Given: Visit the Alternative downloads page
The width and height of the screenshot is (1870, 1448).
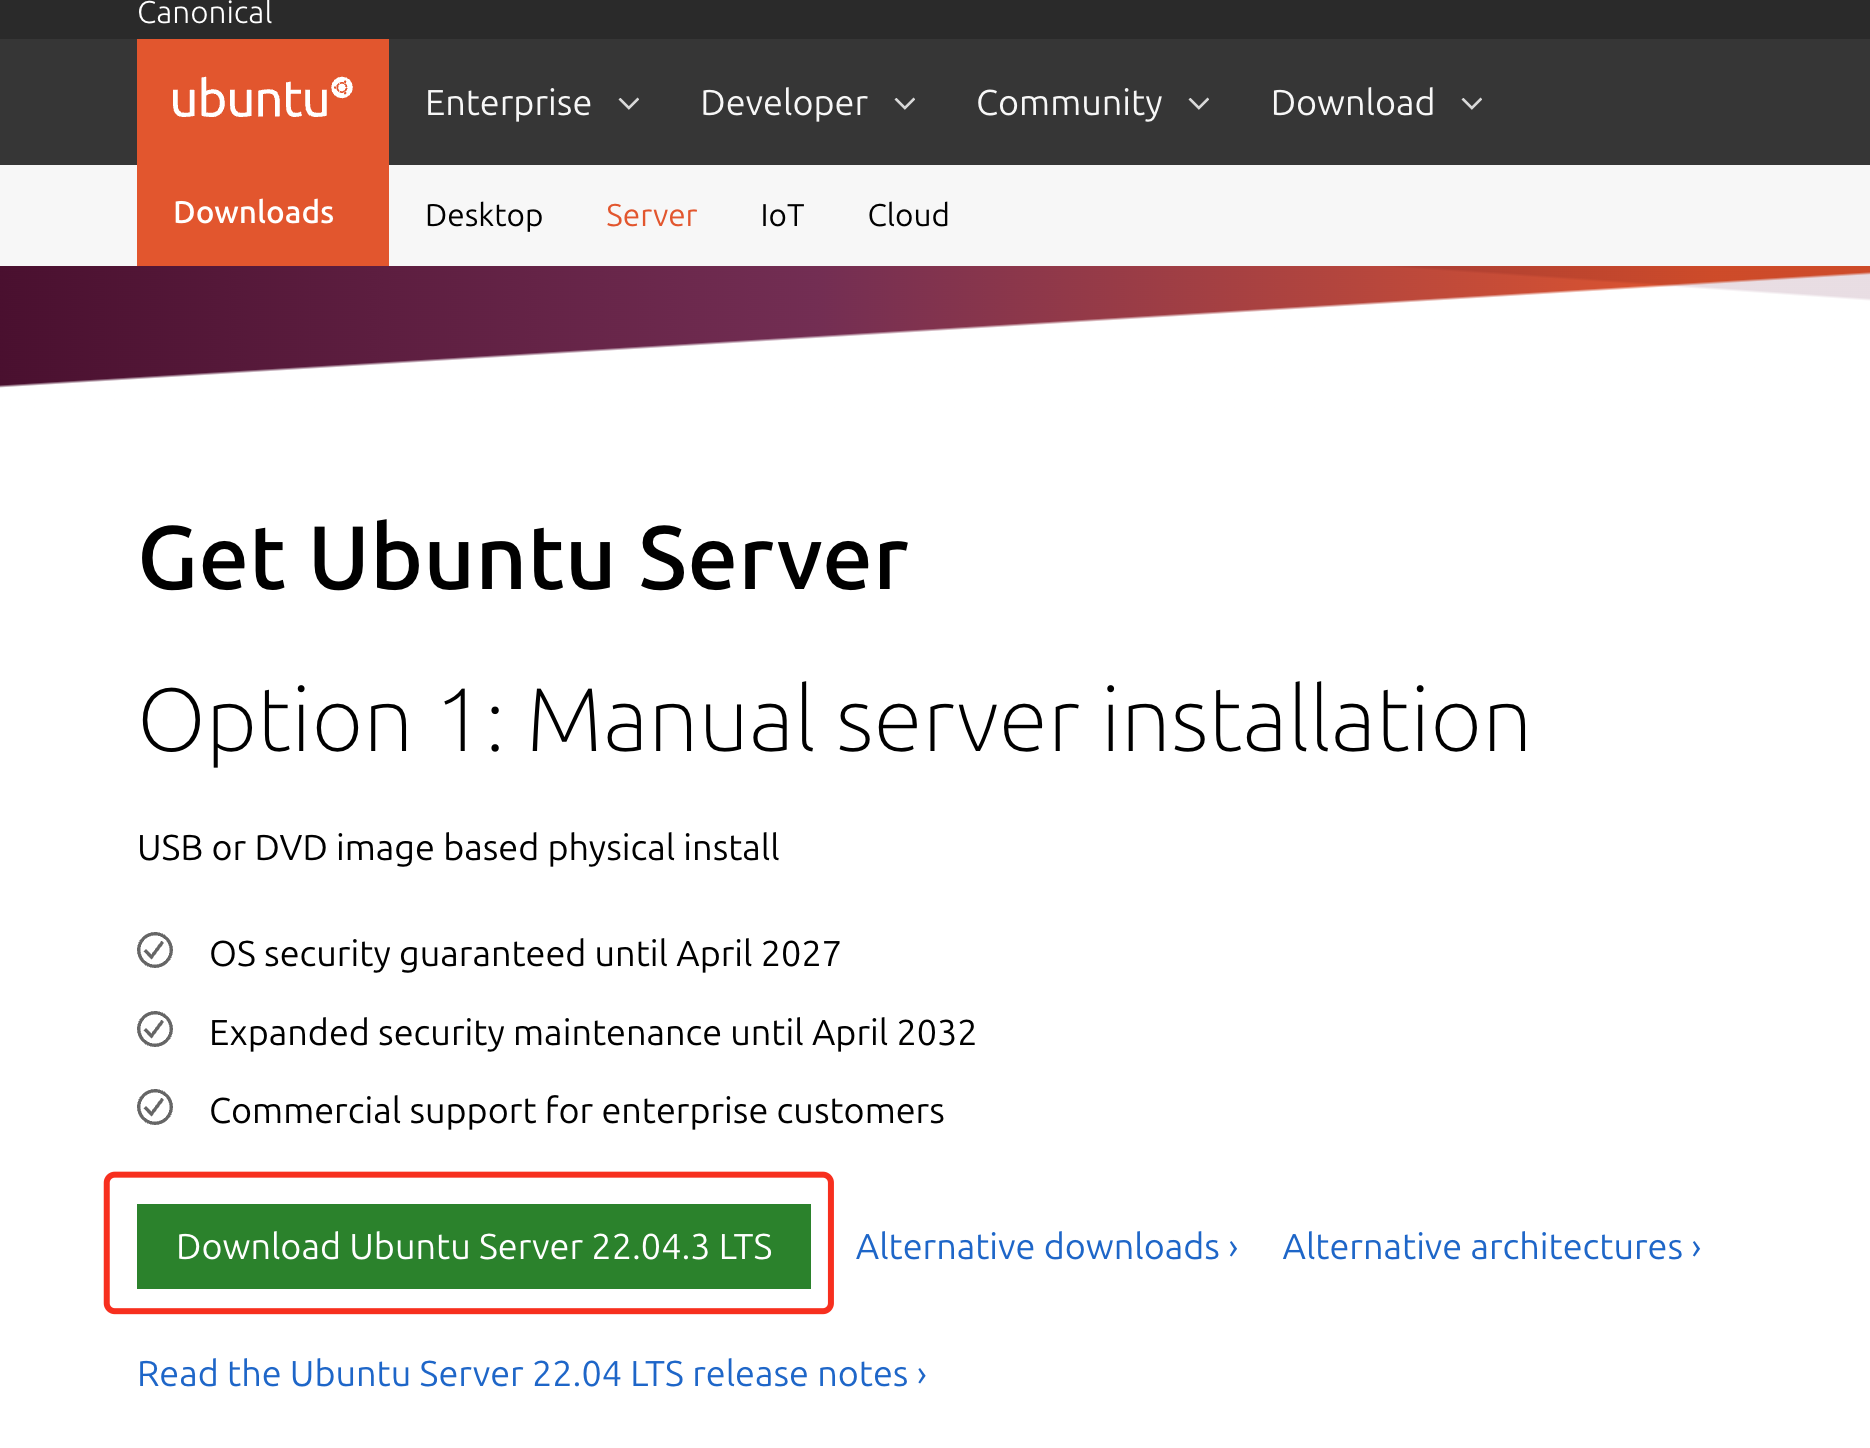Looking at the screenshot, I should tap(1036, 1245).
